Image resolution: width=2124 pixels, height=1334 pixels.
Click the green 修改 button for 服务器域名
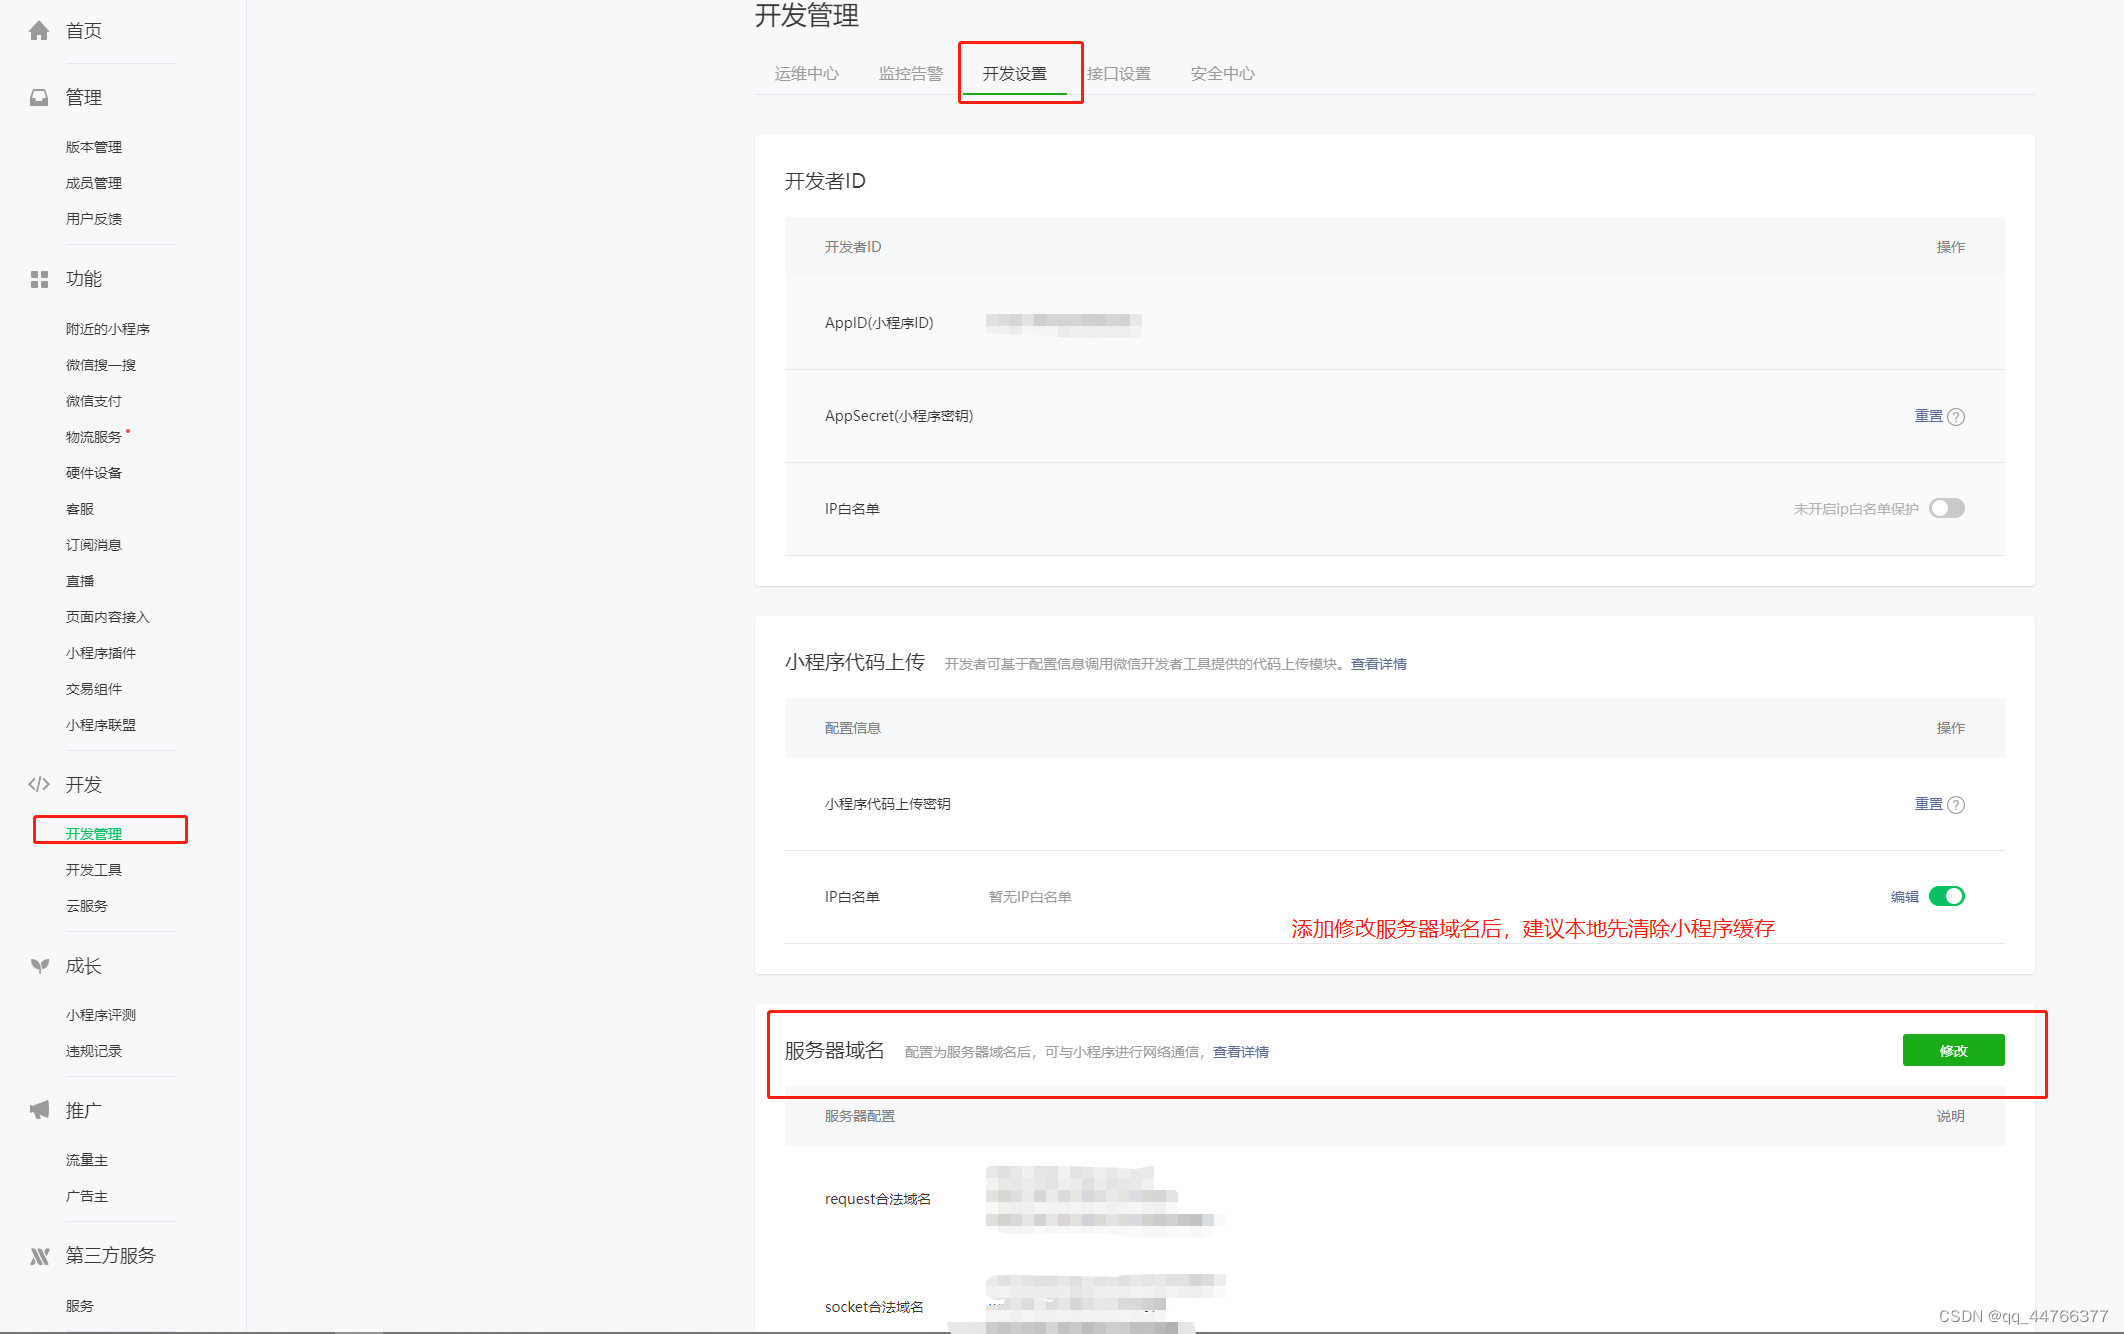(1952, 1051)
